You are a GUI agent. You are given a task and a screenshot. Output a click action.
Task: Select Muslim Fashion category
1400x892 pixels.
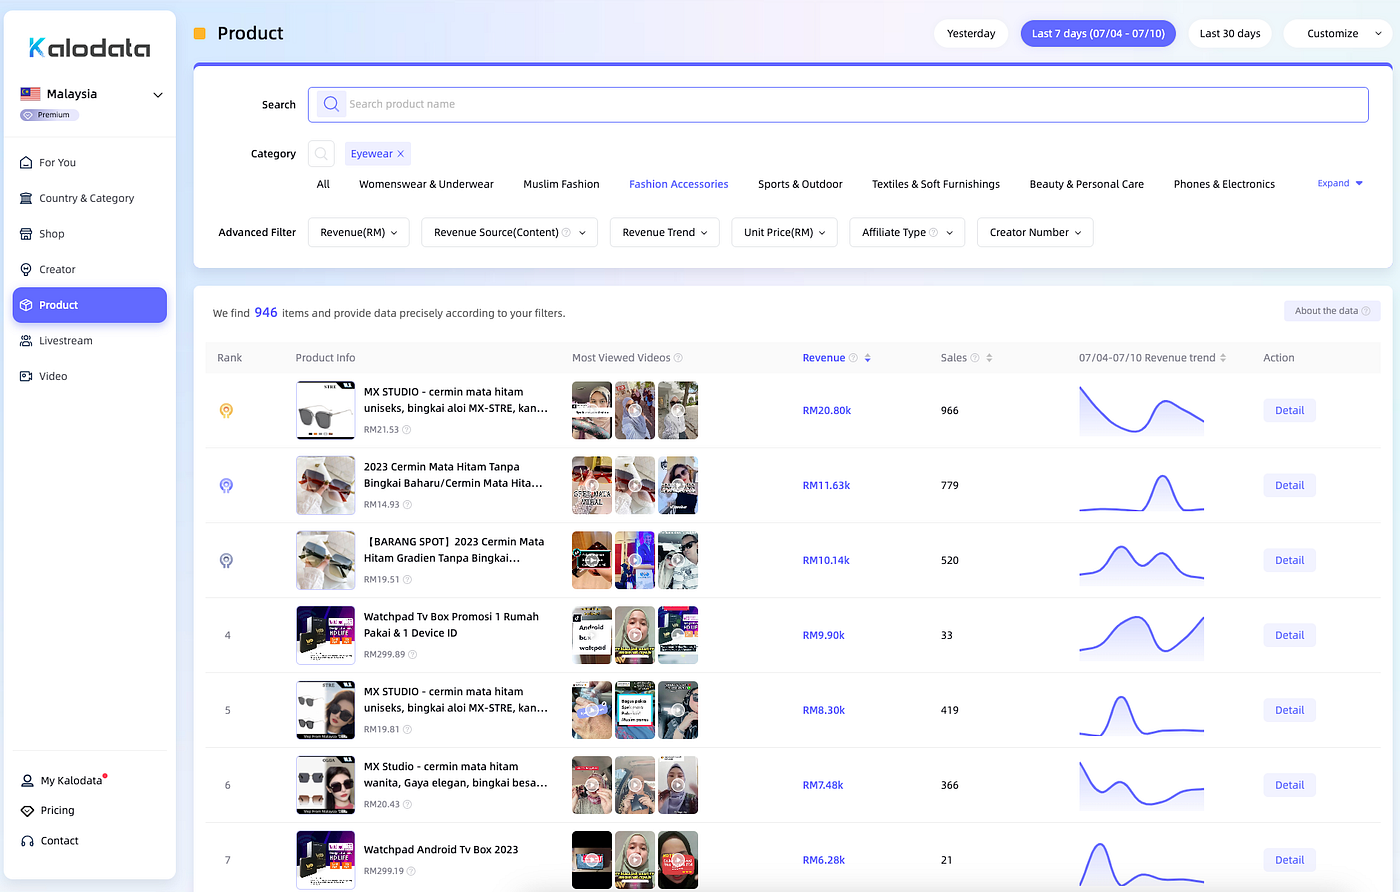click(561, 184)
